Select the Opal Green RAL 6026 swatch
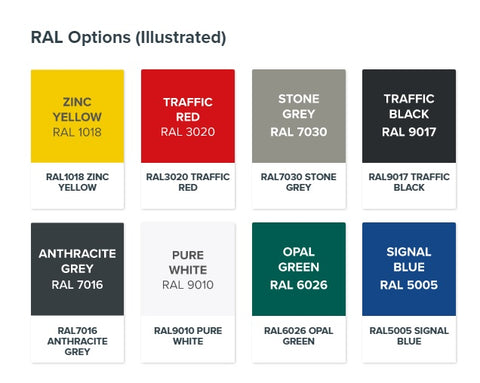Screen dimensions: 480x383 [299, 269]
